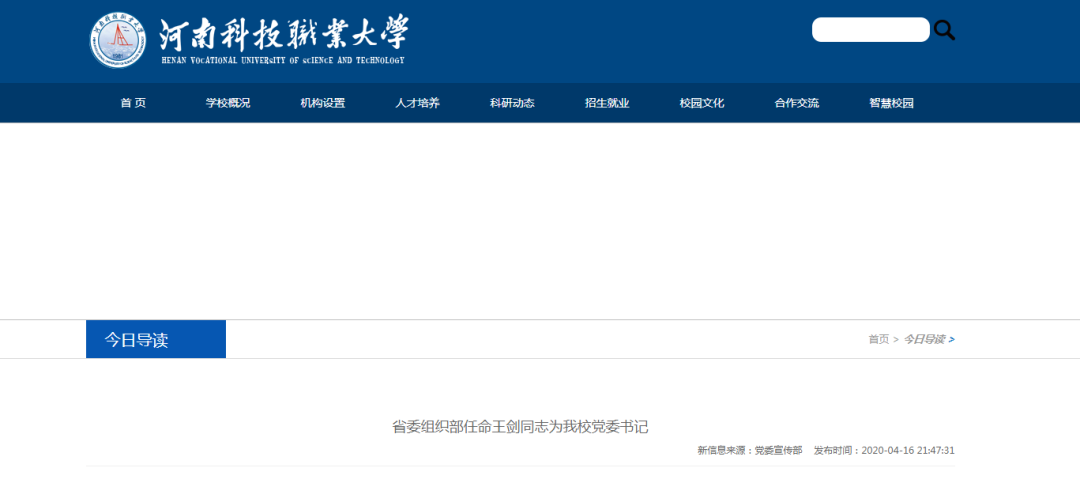This screenshot has height=483, width=1080.
Task: Click the article title about 王剑同志
Action: coord(520,427)
